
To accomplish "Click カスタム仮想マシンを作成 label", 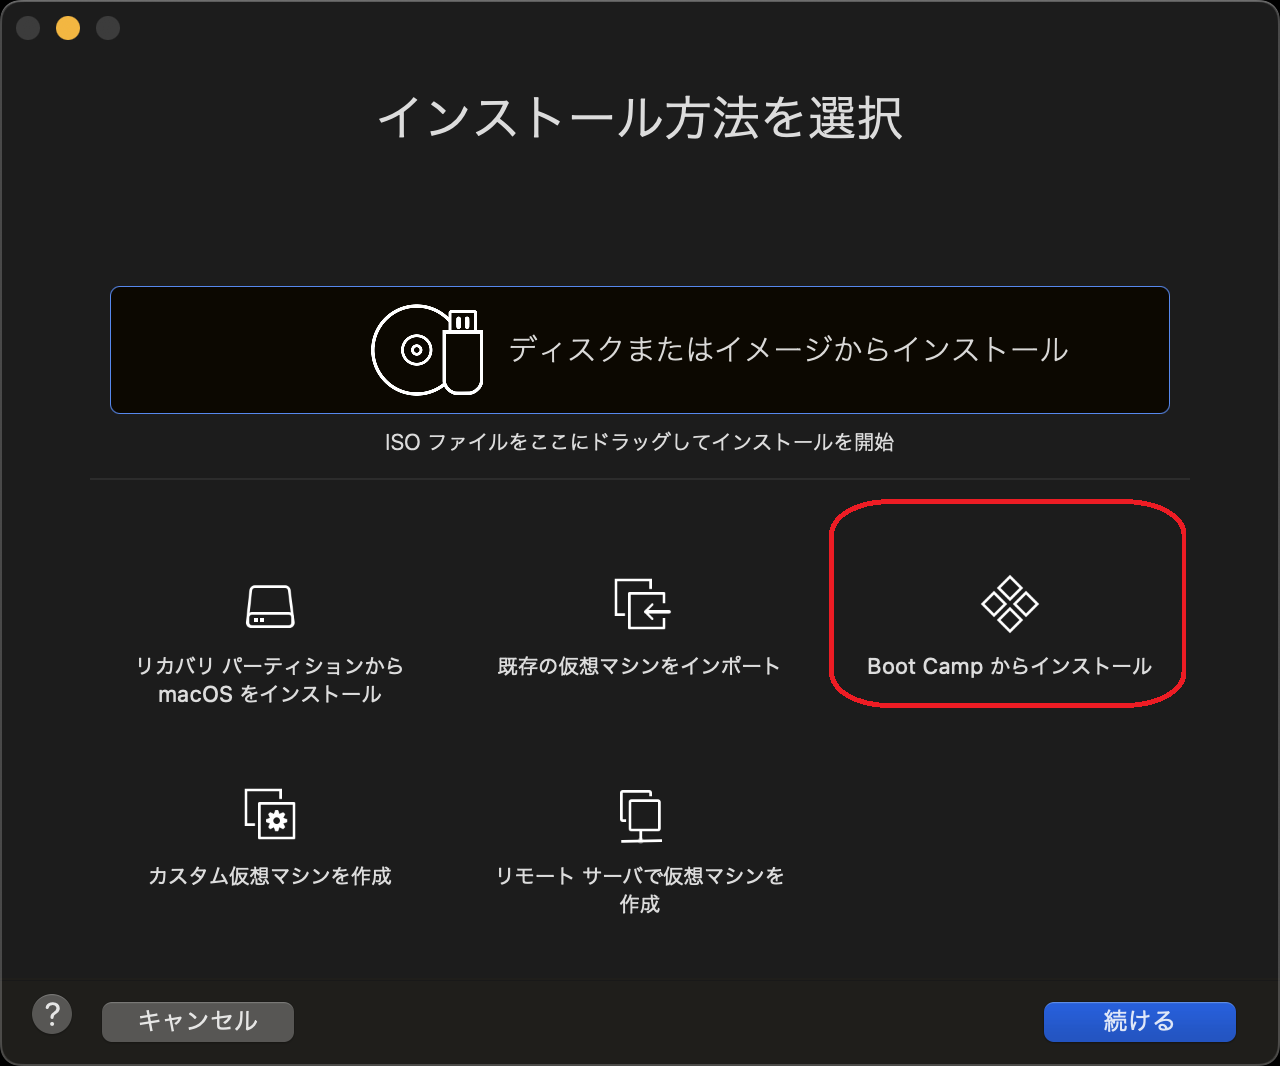I will pyautogui.click(x=270, y=876).
